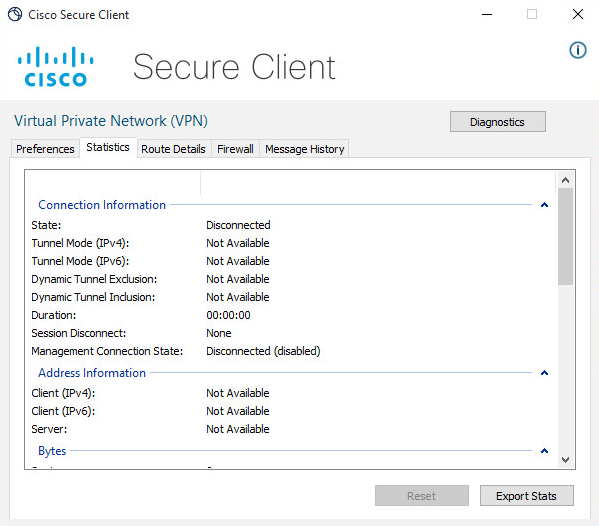This screenshot has width=599, height=526.
Task: View the Message History tab
Action: [x=304, y=149]
